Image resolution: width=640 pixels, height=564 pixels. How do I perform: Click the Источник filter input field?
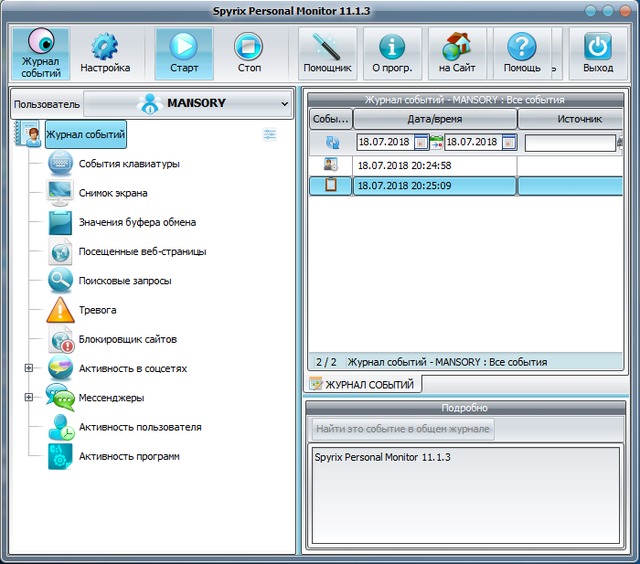pos(569,143)
